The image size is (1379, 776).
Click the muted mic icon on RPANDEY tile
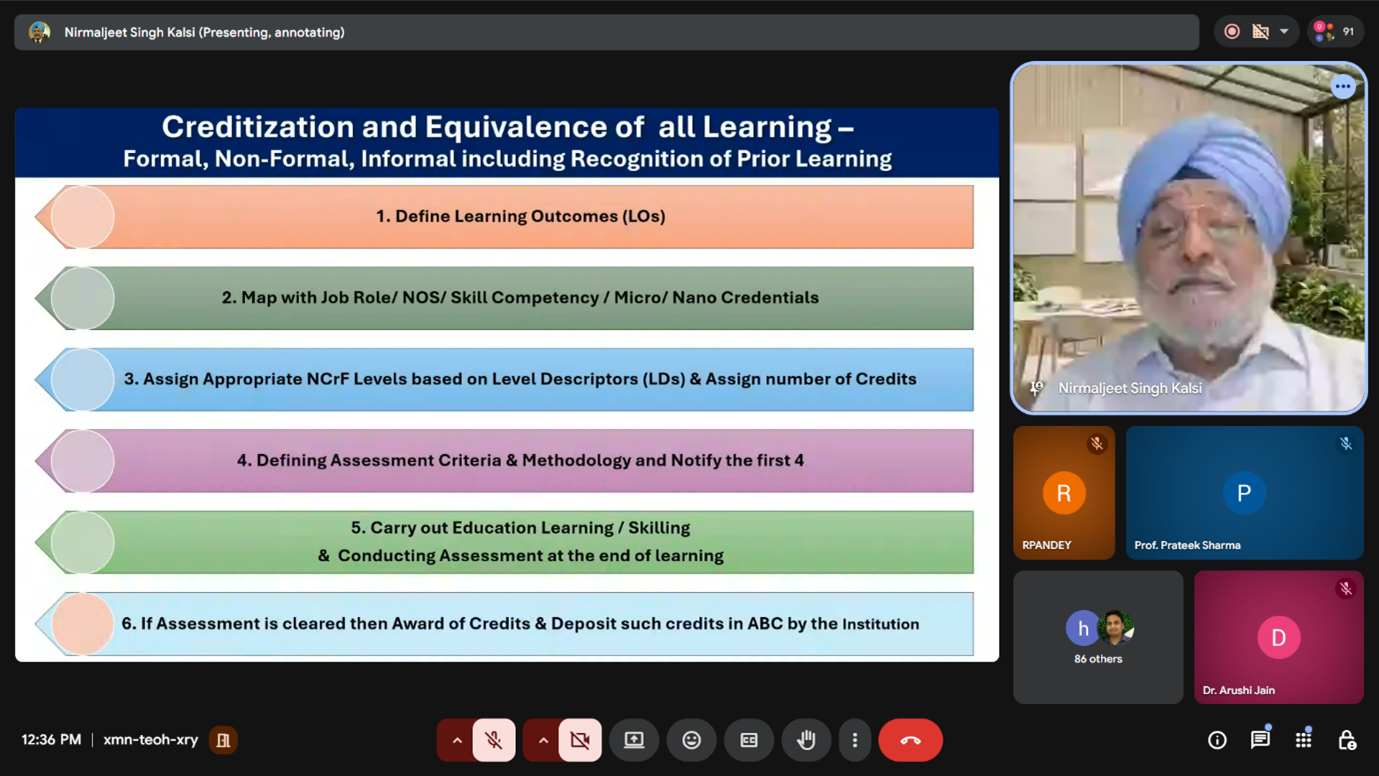pos(1097,444)
